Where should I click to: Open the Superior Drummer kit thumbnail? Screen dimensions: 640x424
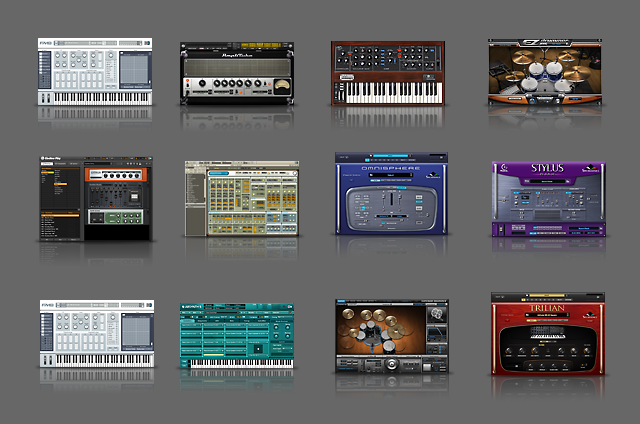click(392, 336)
